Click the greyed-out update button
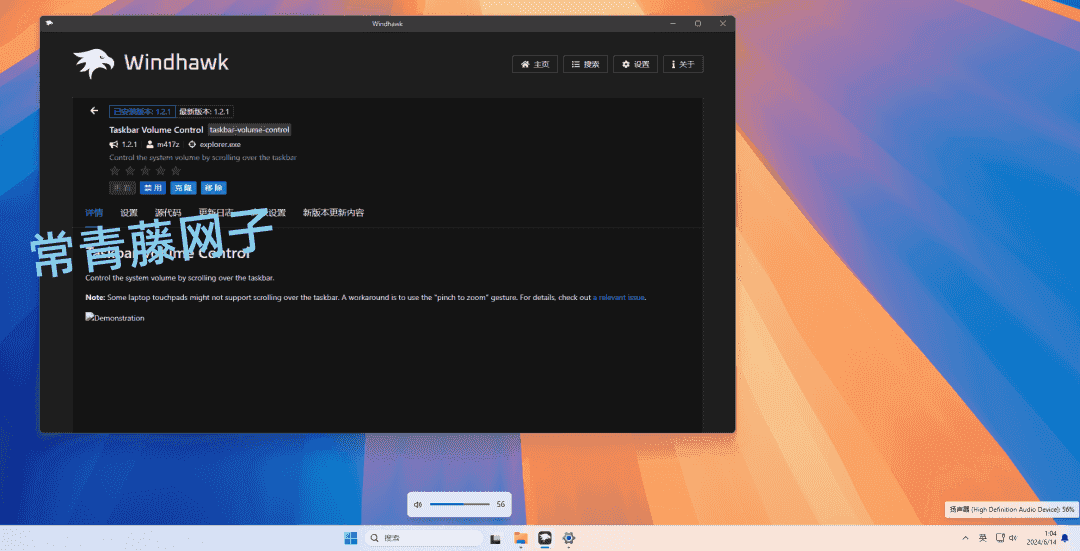Image resolution: width=1080 pixels, height=551 pixels. (123, 187)
